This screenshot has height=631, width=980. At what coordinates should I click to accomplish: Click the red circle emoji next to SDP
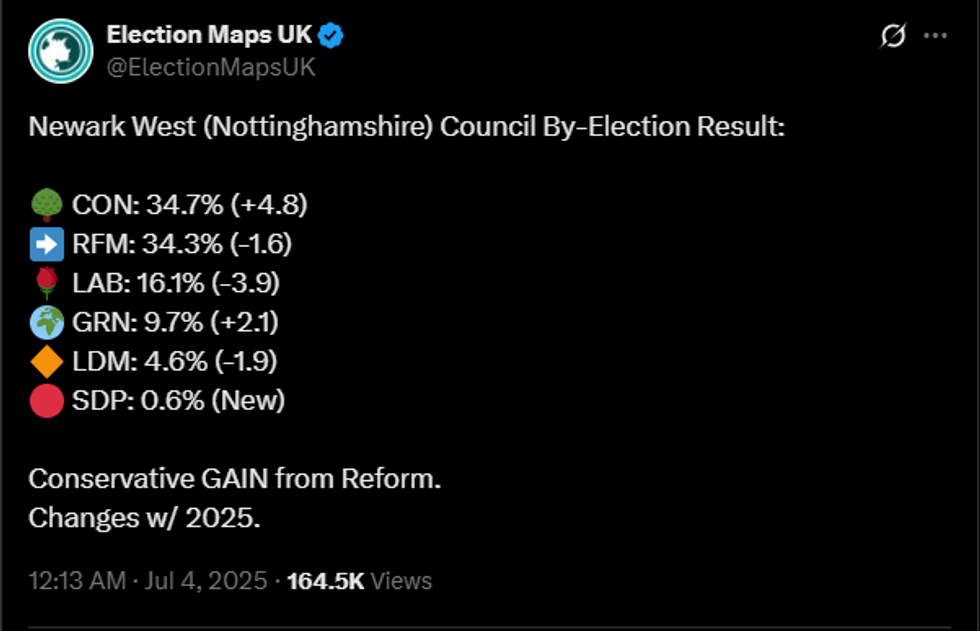[x=47, y=402]
